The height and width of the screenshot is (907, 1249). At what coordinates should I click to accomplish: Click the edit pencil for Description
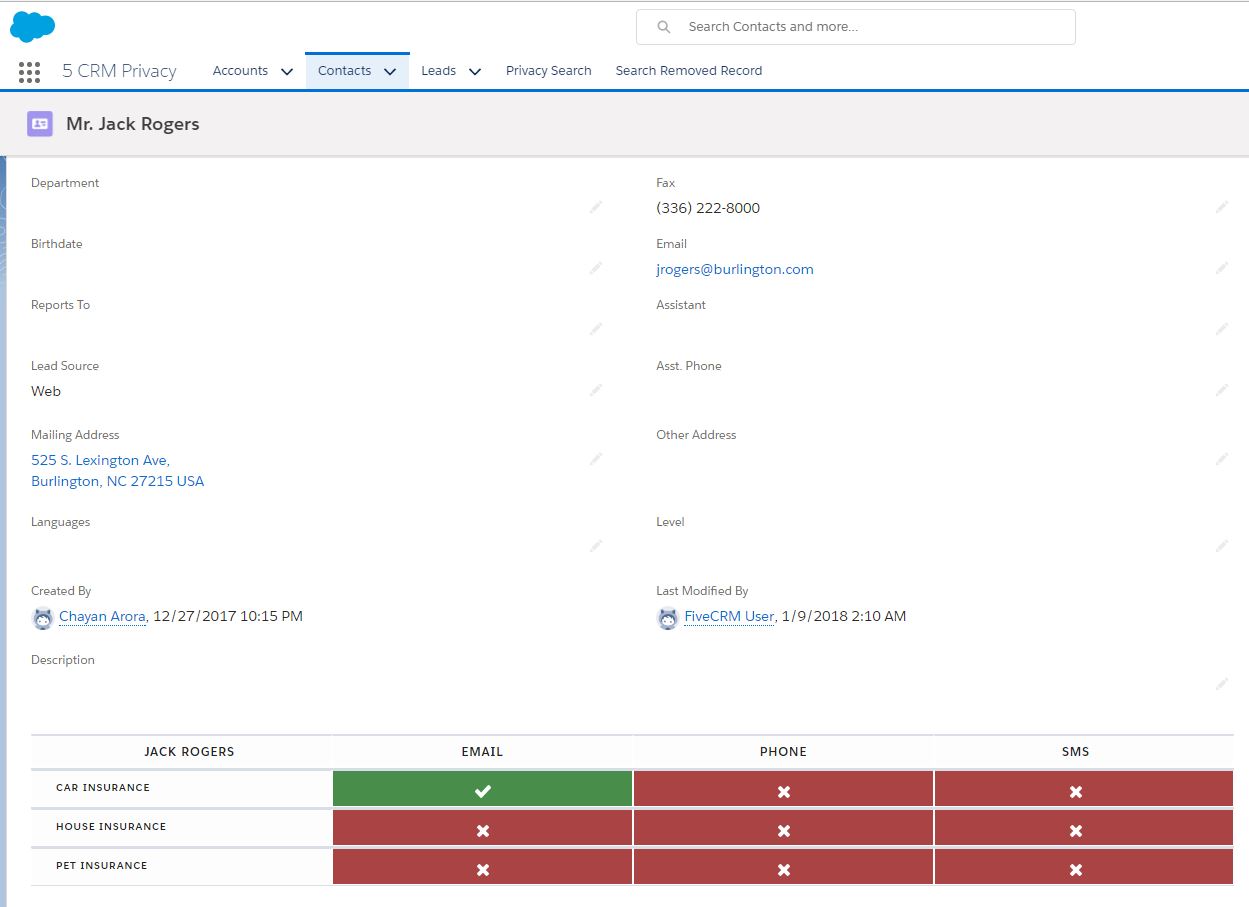pos(1221,683)
